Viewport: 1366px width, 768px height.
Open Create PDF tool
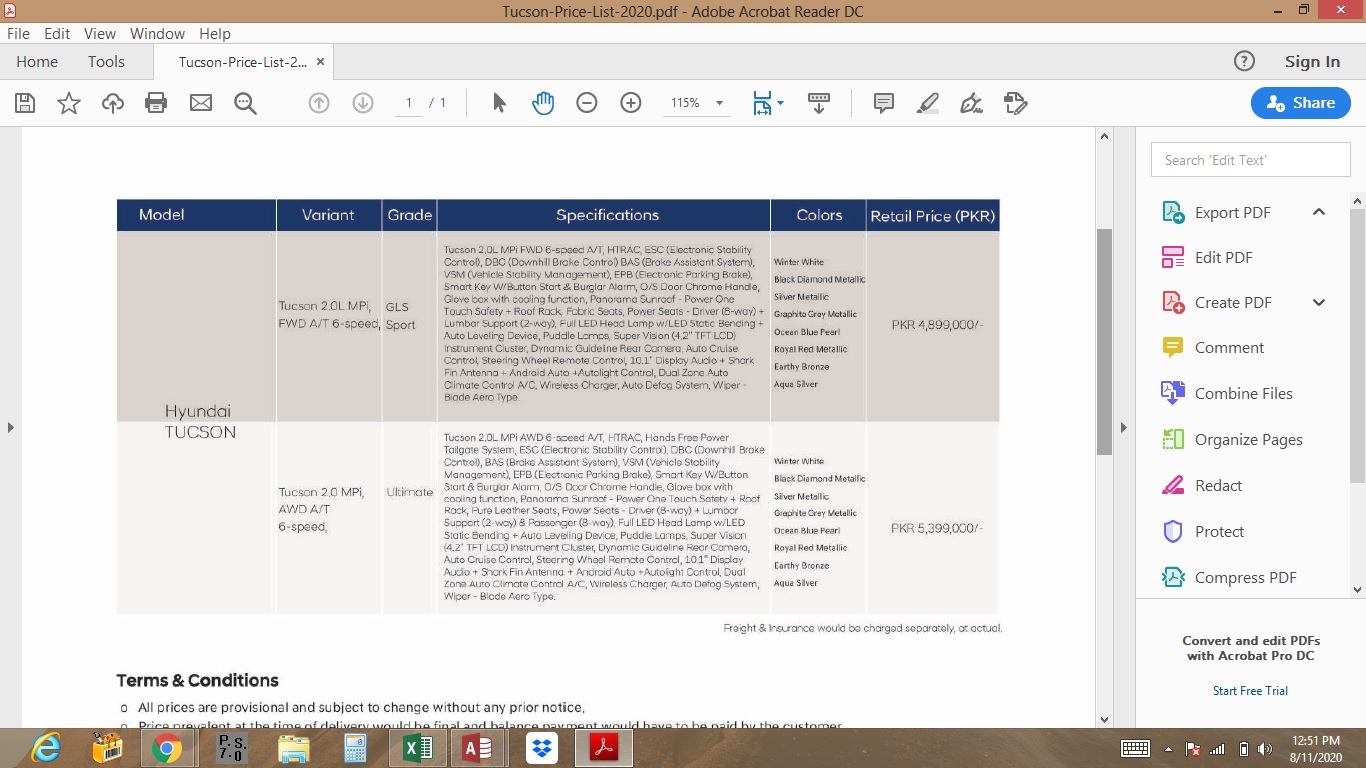point(1233,303)
